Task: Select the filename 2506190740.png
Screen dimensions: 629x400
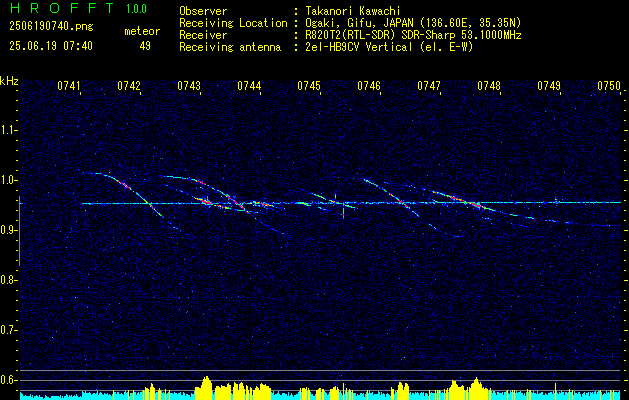Action: [51, 27]
